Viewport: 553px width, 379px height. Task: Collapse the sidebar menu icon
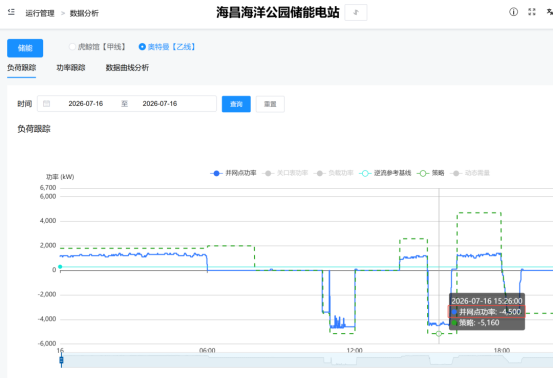(11, 12)
